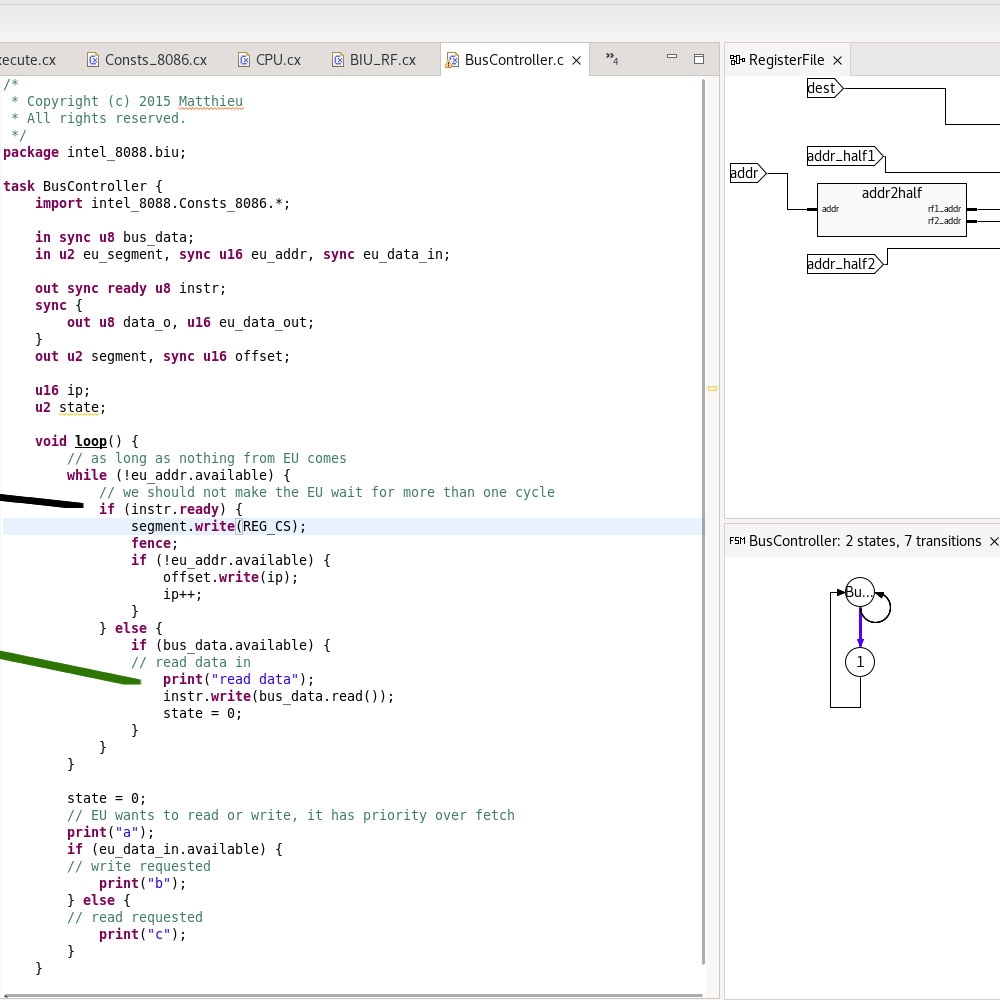This screenshot has height=1000, width=1000.
Task: Select the addr_half1 port
Action: [844, 156]
